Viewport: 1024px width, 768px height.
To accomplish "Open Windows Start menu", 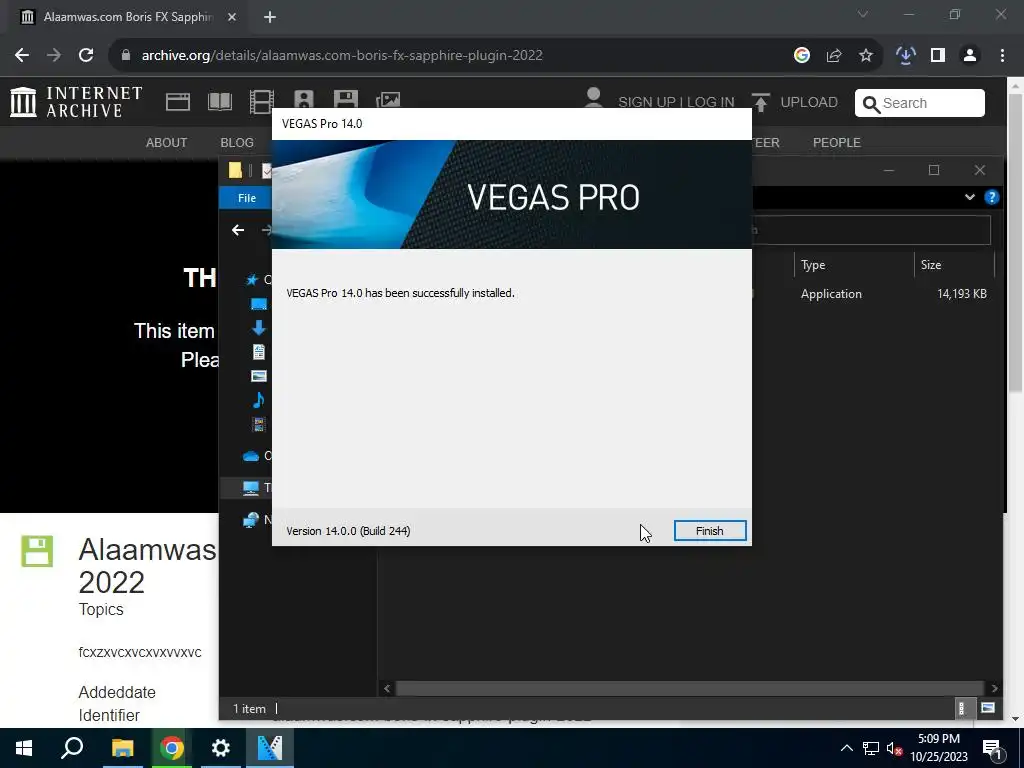I will tap(24, 748).
